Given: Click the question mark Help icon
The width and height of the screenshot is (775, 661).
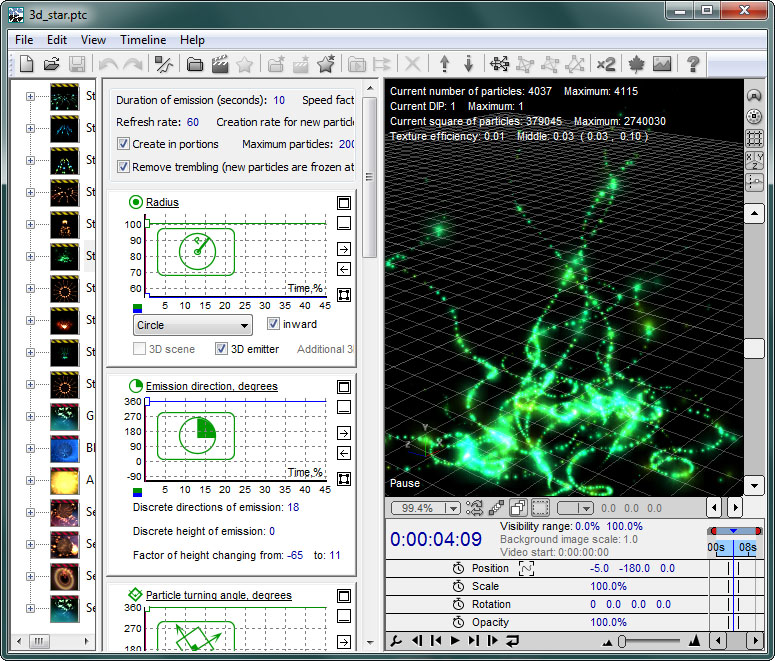Looking at the screenshot, I should 692,65.
